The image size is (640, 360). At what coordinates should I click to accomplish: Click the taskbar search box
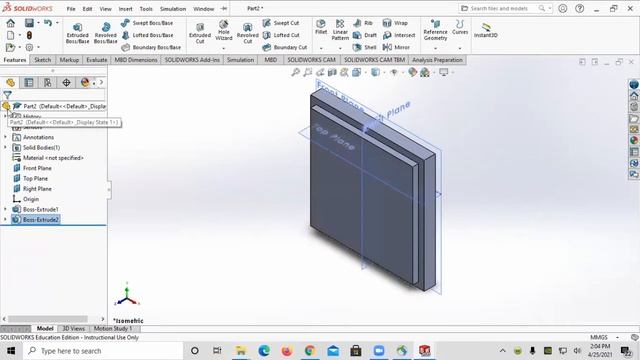103,351
